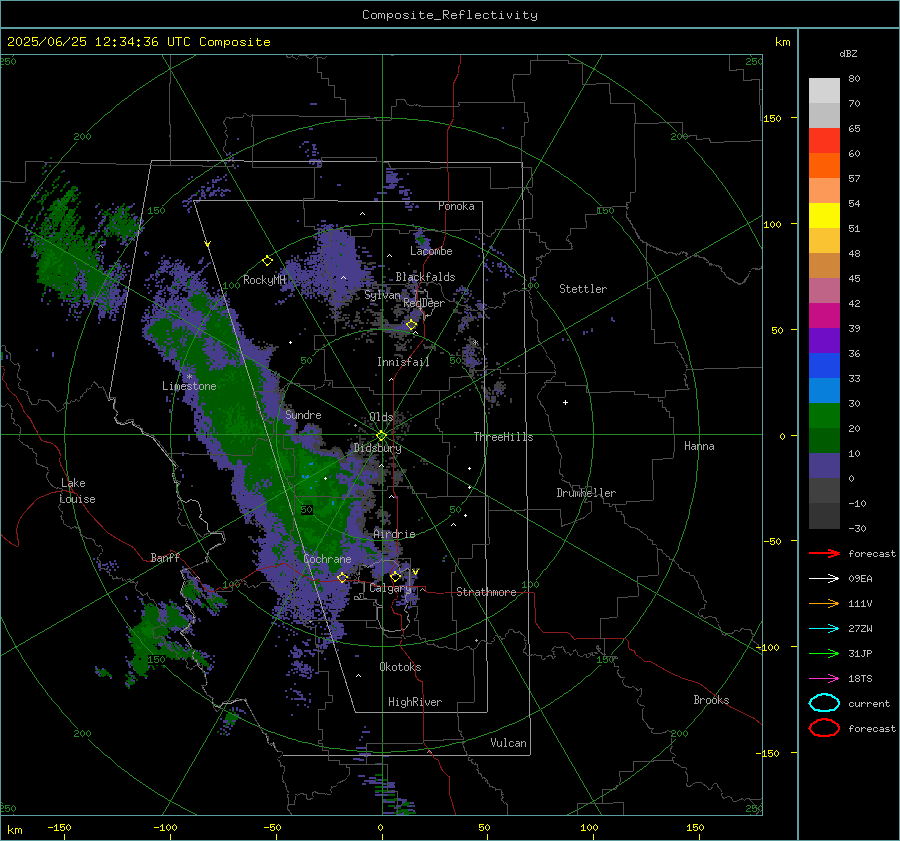Select the orange 111V arrow icon
The image size is (900, 841).
[824, 603]
